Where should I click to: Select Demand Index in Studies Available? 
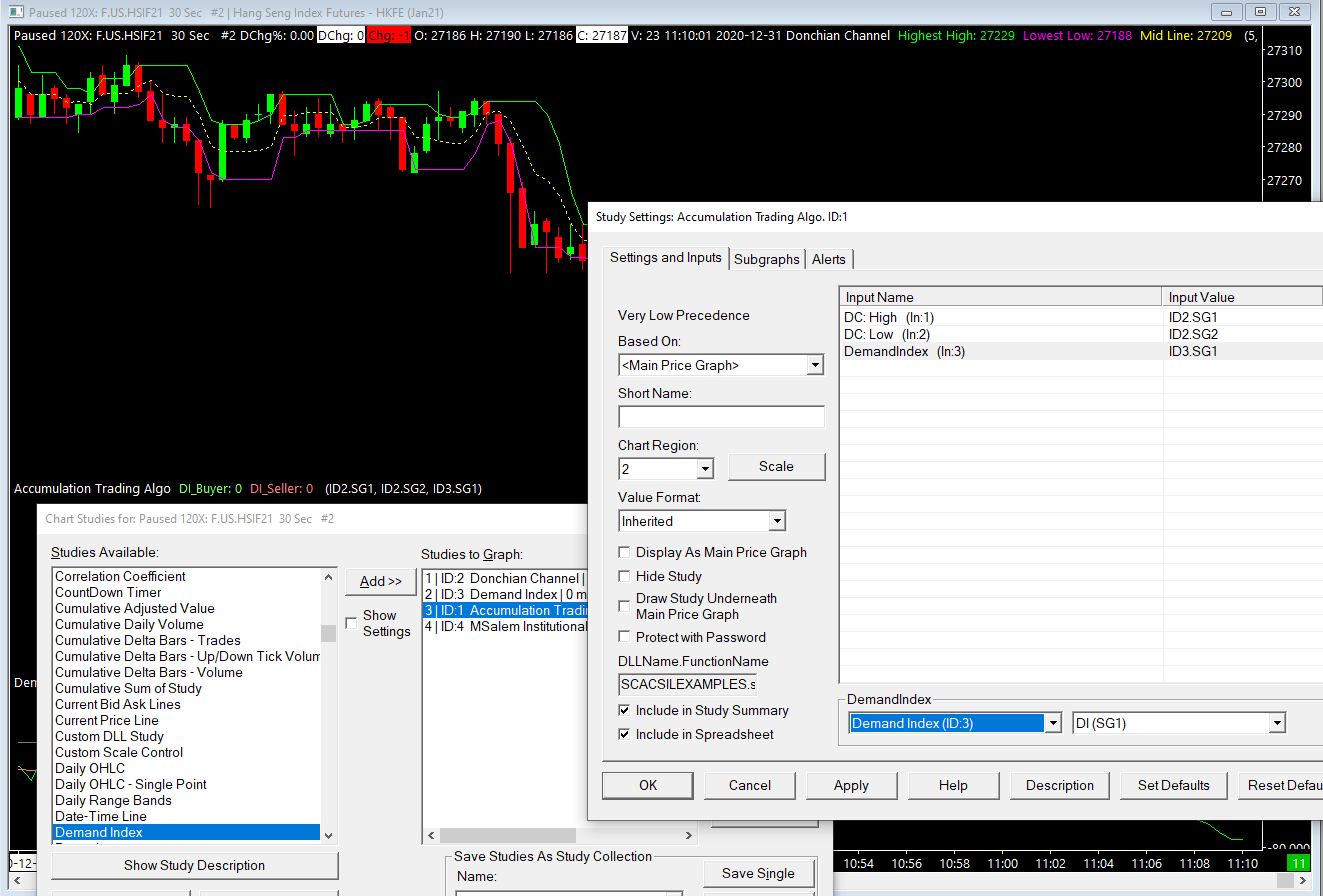(x=186, y=832)
